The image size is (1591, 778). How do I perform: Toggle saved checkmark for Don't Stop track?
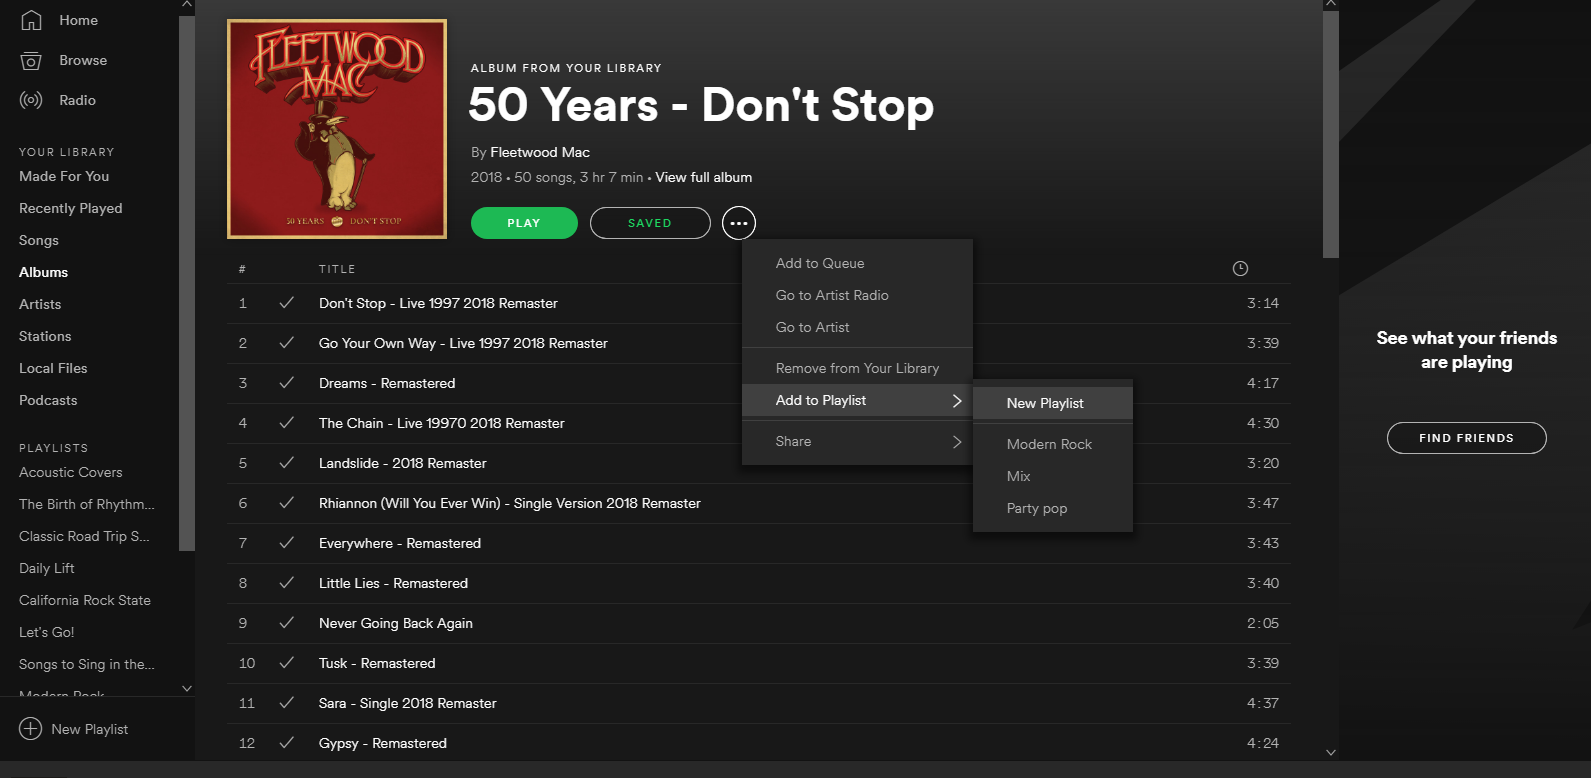coord(286,303)
